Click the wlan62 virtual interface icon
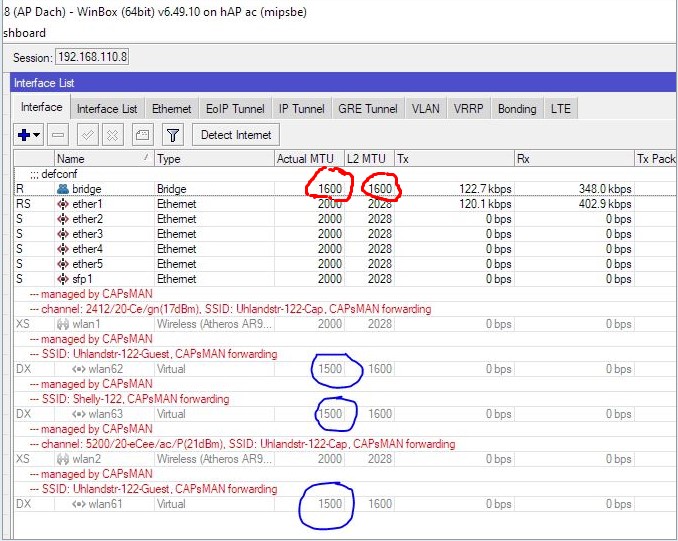Image resolution: width=678 pixels, height=541 pixels. click(x=79, y=369)
